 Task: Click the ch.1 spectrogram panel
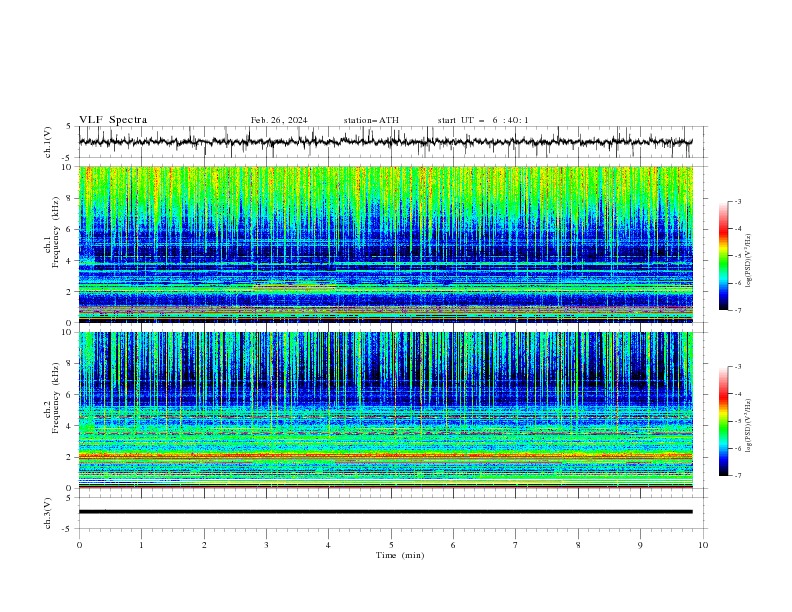click(385, 244)
